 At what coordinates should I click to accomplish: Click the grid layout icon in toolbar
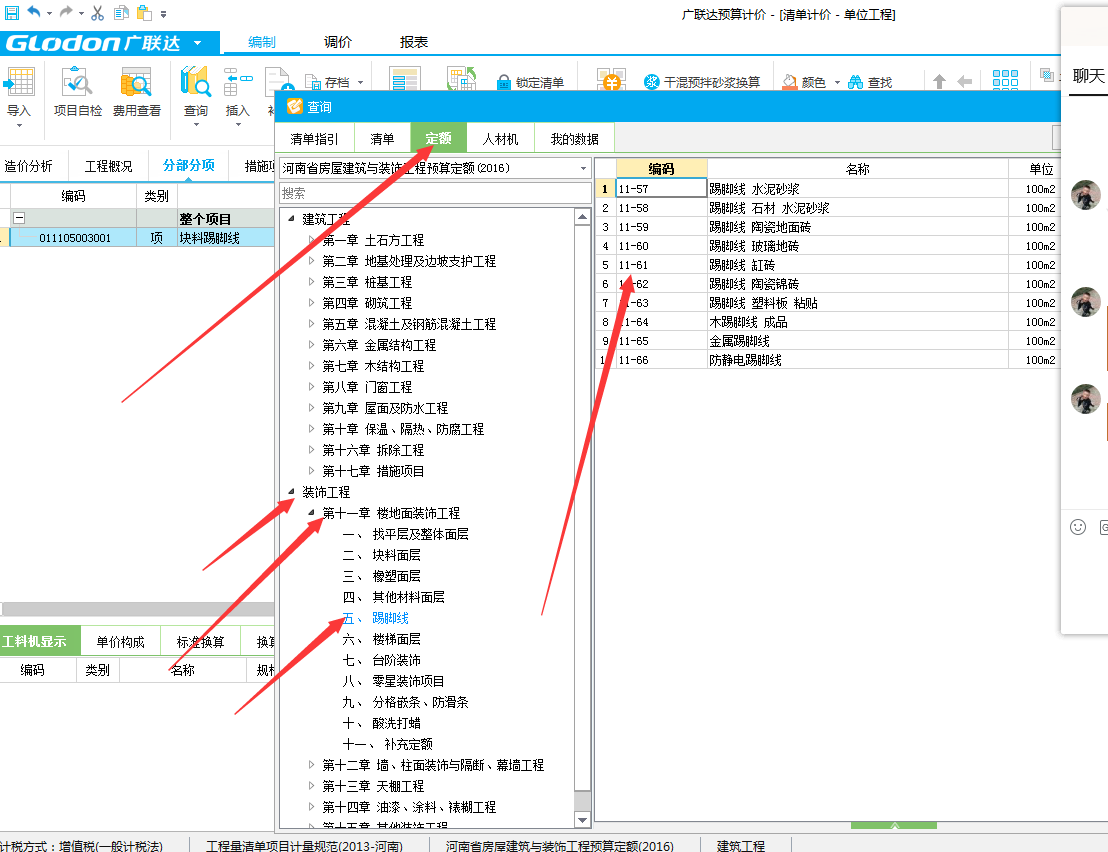coord(1005,79)
